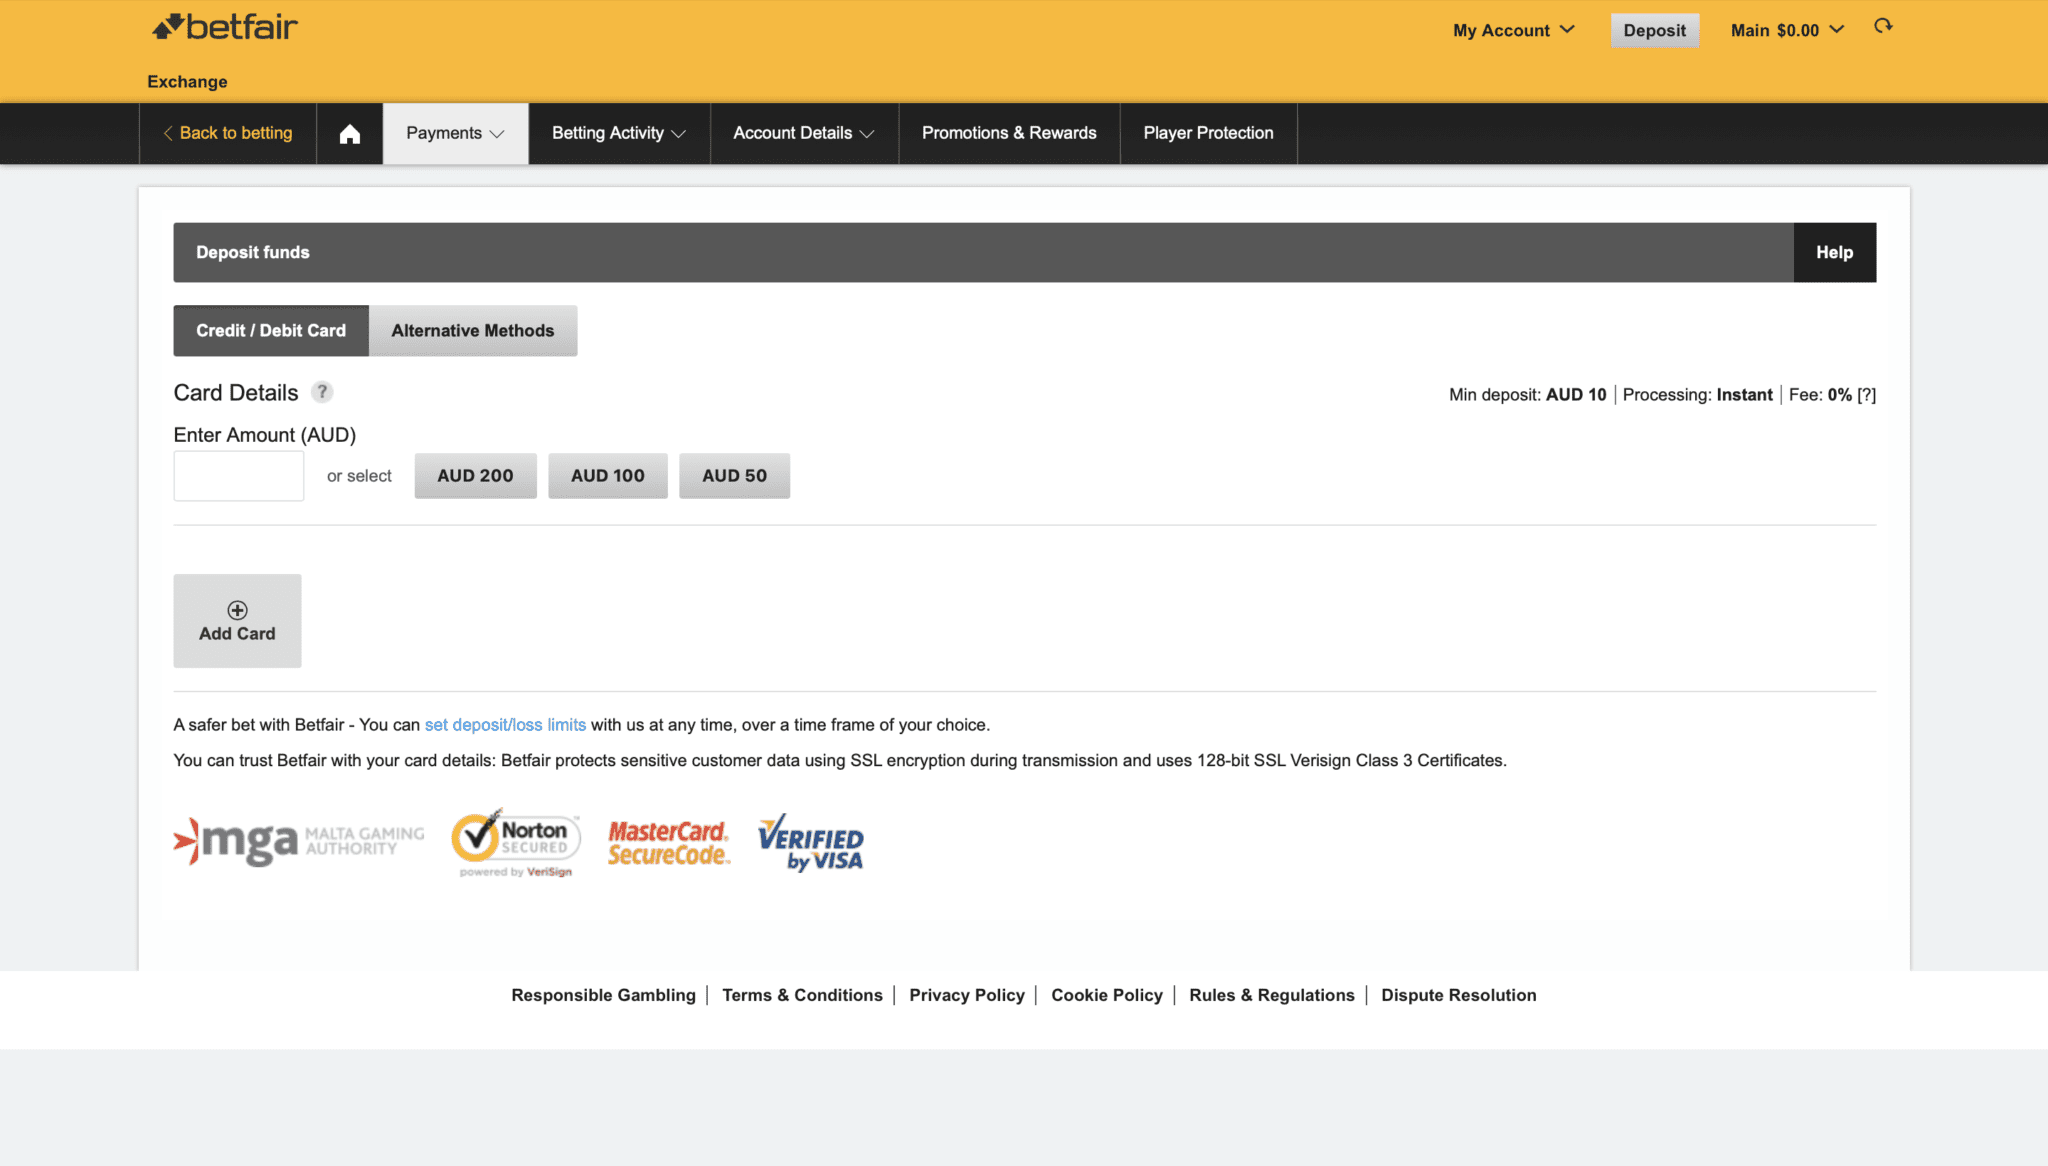Screen dimensions: 2048x1166
Task: Open Responsible Gambling footer link
Action: [x=603, y=995]
